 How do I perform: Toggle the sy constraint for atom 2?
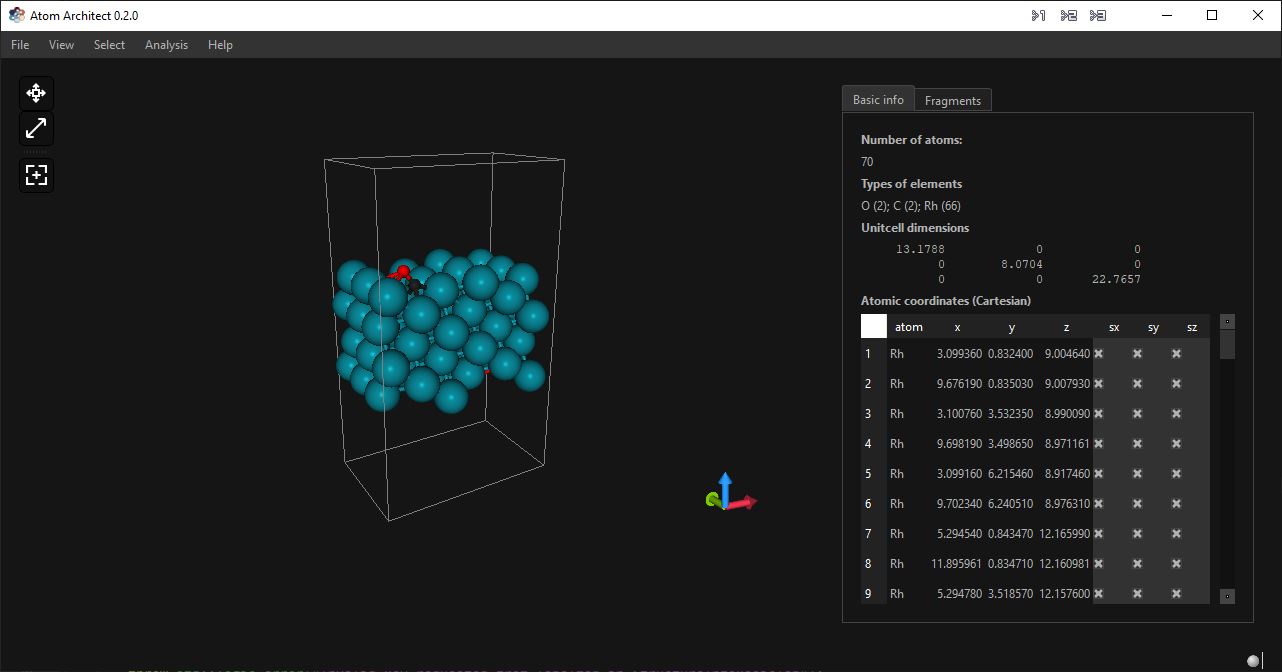coord(1137,383)
